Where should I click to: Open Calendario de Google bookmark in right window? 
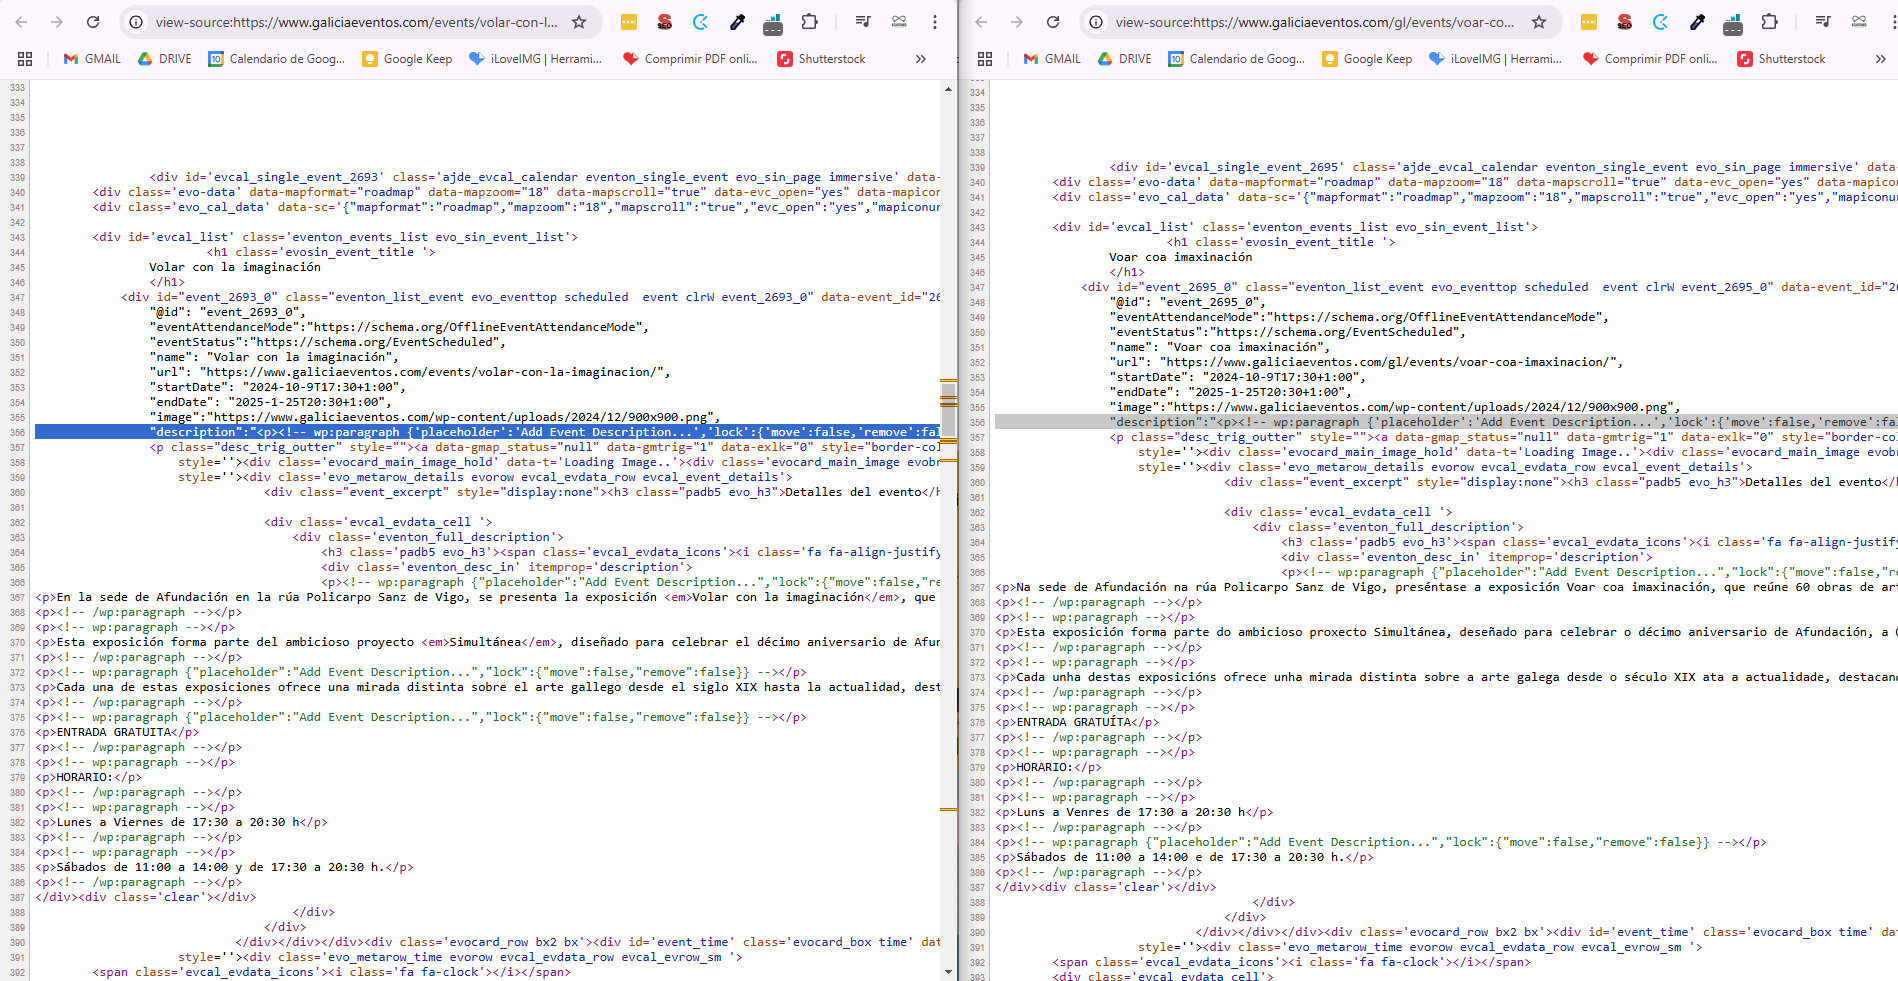click(x=1236, y=59)
